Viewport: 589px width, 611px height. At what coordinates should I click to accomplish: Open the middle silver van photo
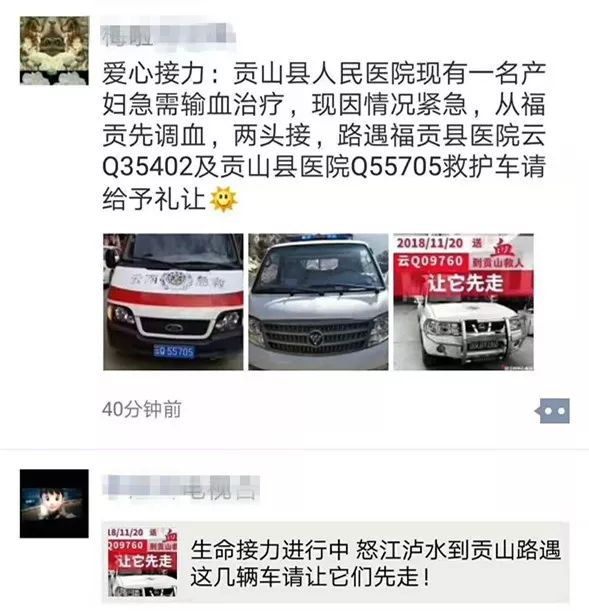coord(318,302)
